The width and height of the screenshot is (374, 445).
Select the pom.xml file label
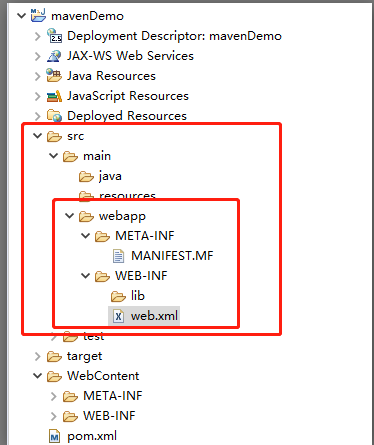click(92, 436)
